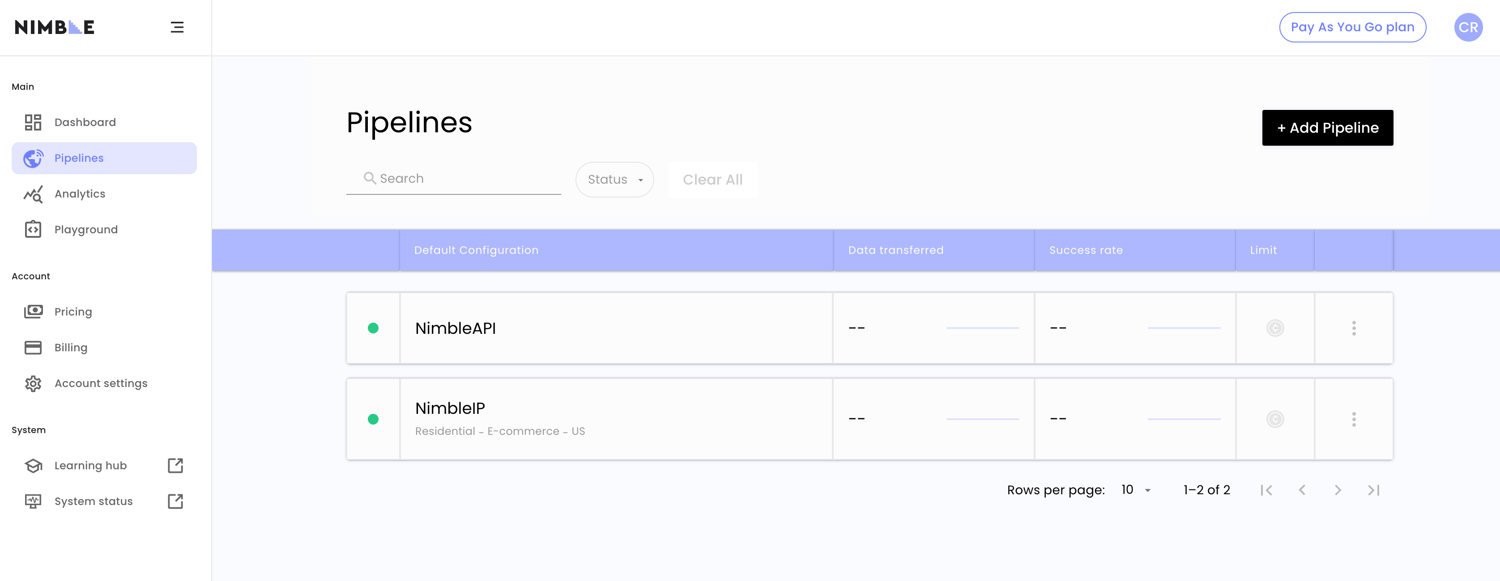This screenshot has width=1500, height=581.
Task: Go to next page of results
Action: click(x=1338, y=490)
